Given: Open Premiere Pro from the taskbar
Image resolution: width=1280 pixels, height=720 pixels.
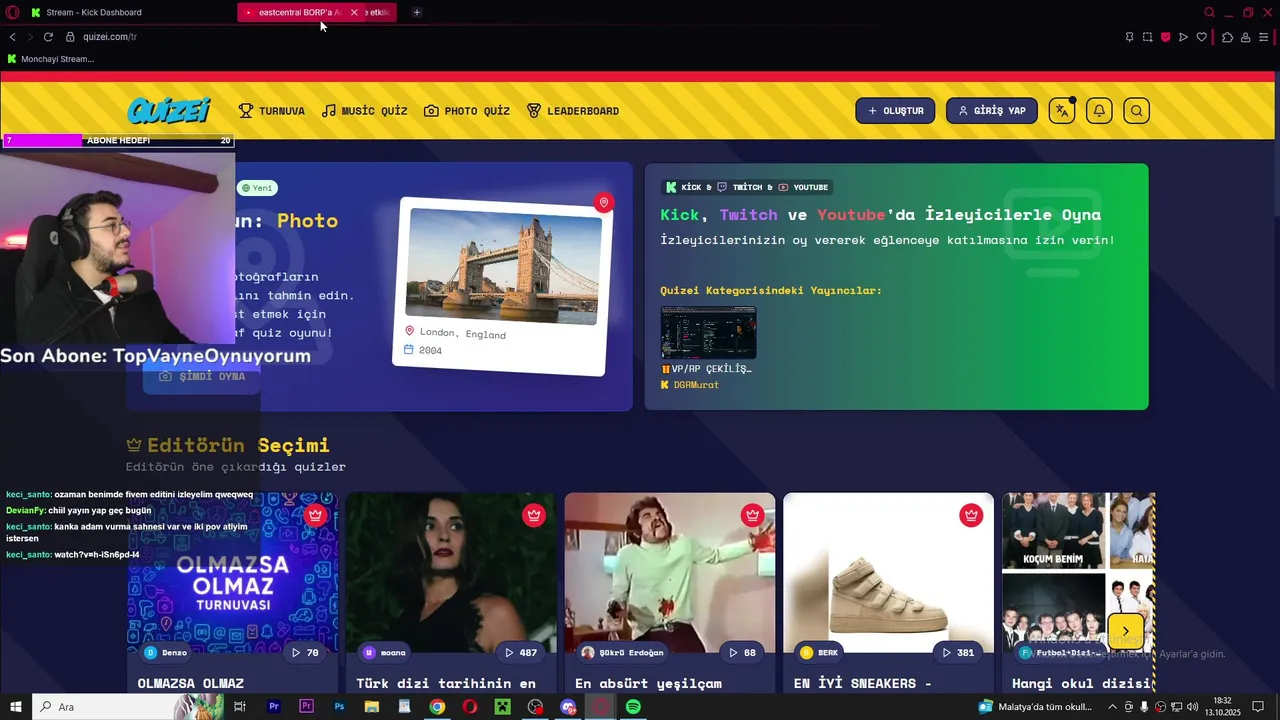Looking at the screenshot, I should click(x=273, y=707).
